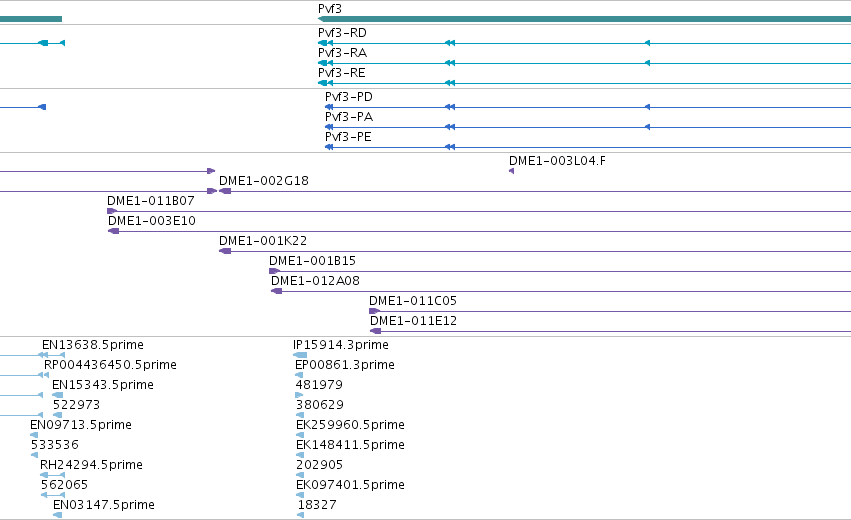Select EST EK148411.5prime
The width and height of the screenshot is (851, 520).
[351, 445]
